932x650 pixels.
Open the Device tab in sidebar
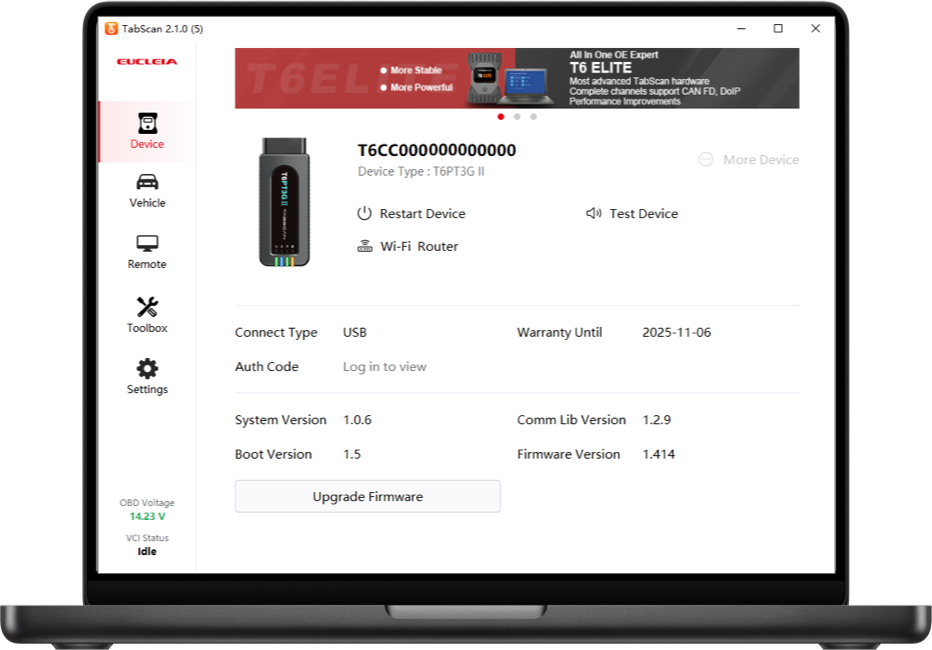(x=147, y=131)
